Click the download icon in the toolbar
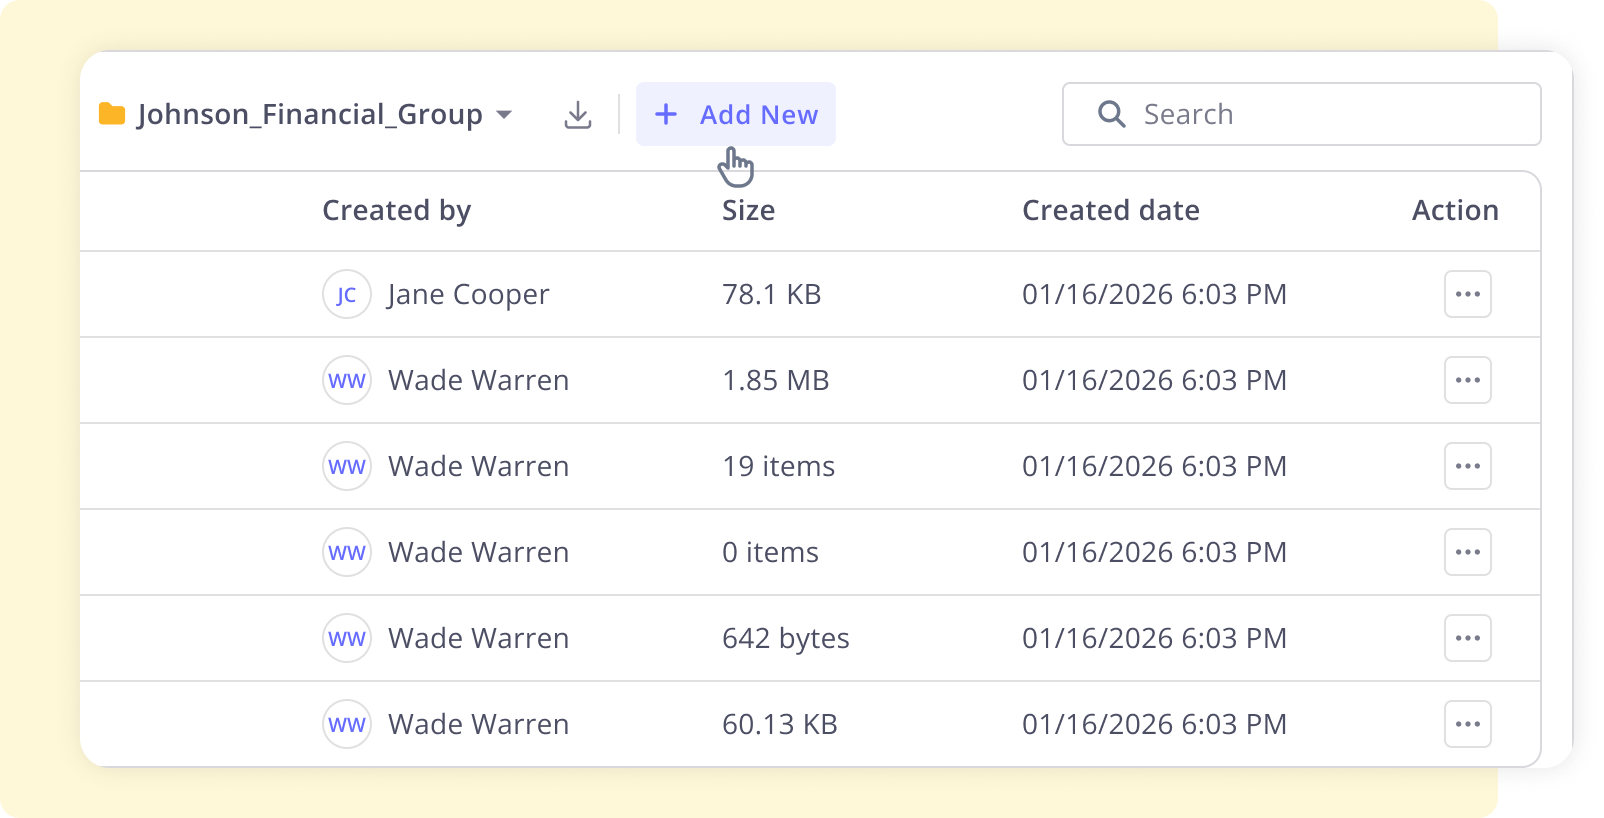This screenshot has height=818, width=1604. (578, 115)
